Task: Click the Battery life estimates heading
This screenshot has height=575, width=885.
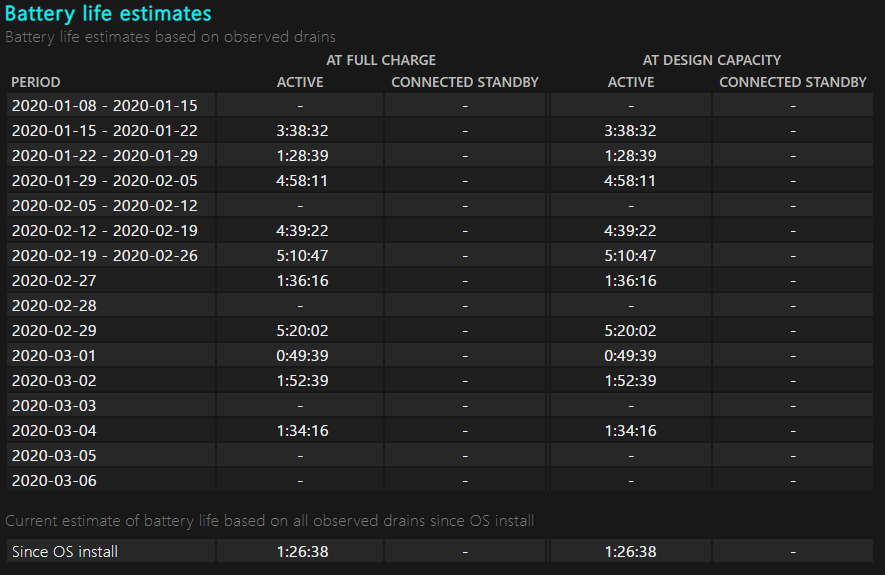Action: [108, 14]
